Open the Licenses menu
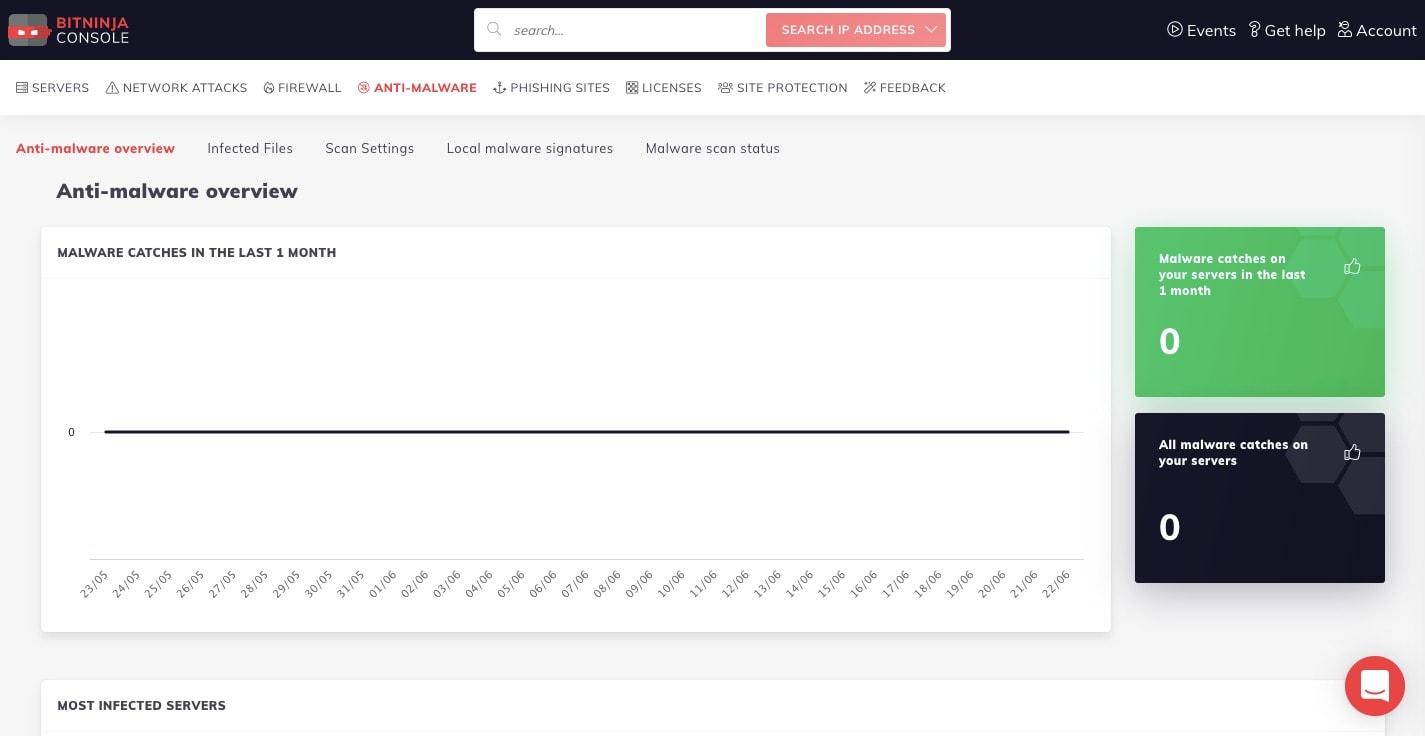Image resolution: width=1425 pixels, height=736 pixels. 664,88
